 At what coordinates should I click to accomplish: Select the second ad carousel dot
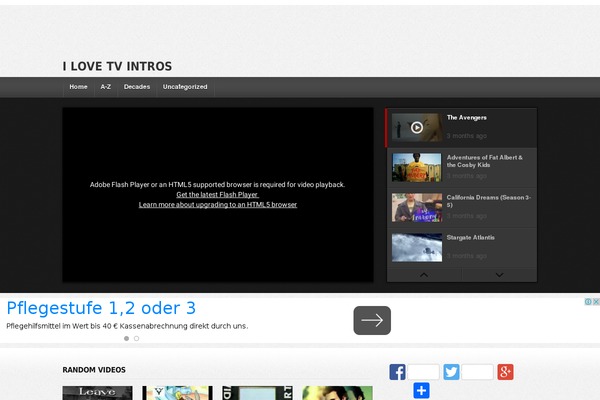point(136,338)
